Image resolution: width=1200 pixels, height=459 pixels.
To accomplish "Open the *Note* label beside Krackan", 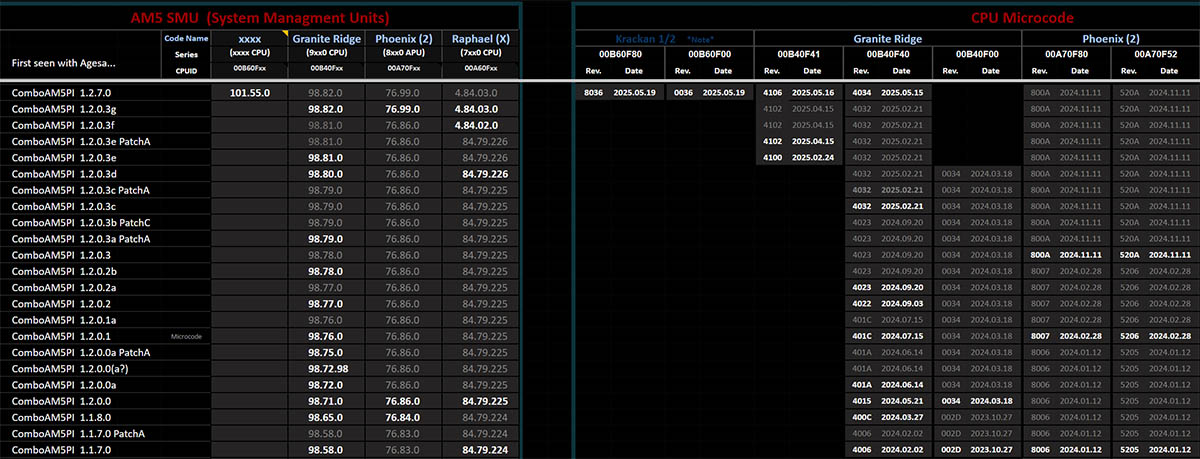I will 702,38.
